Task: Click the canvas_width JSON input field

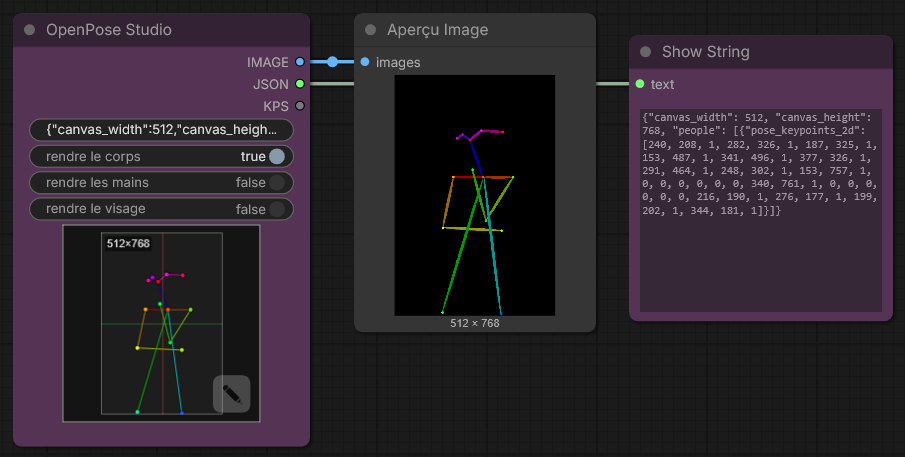Action: pyautogui.click(x=161, y=130)
